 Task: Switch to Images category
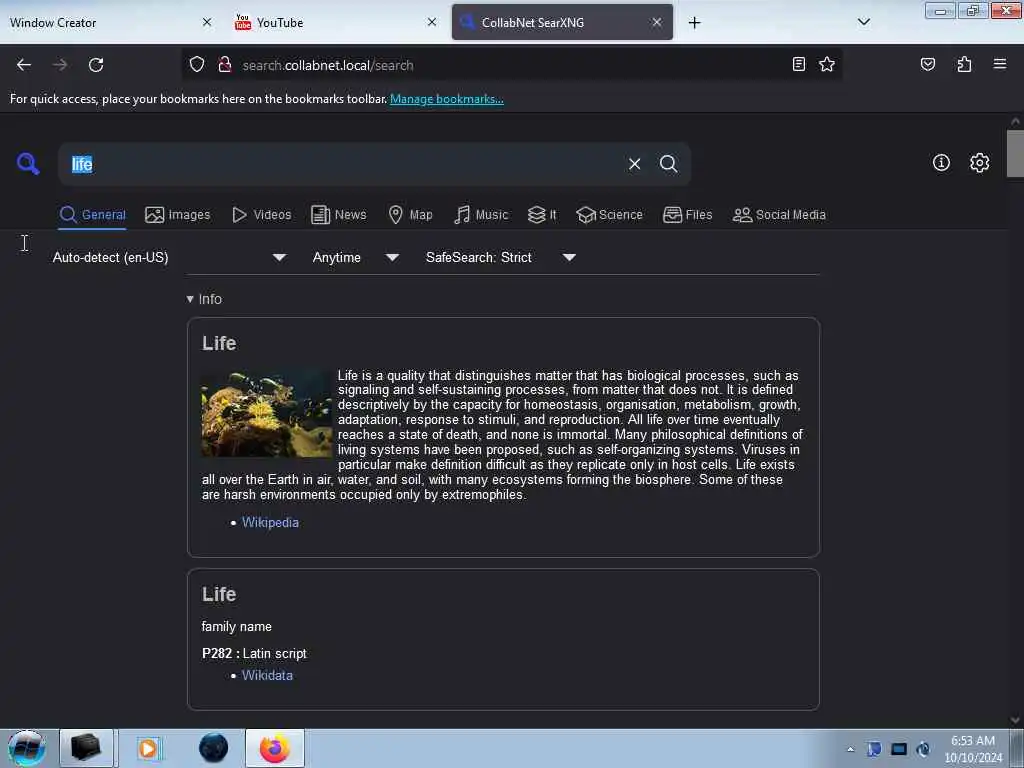[x=178, y=215]
